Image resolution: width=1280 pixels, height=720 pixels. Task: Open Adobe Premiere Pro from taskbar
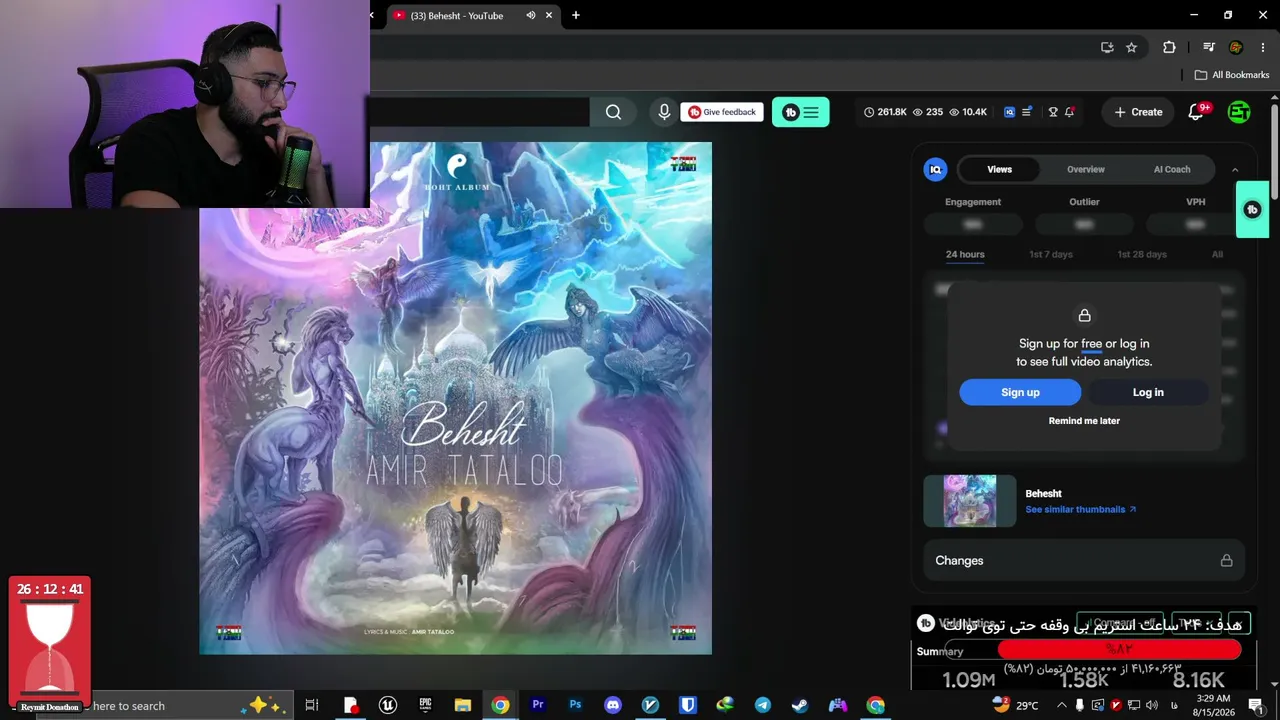pos(538,705)
